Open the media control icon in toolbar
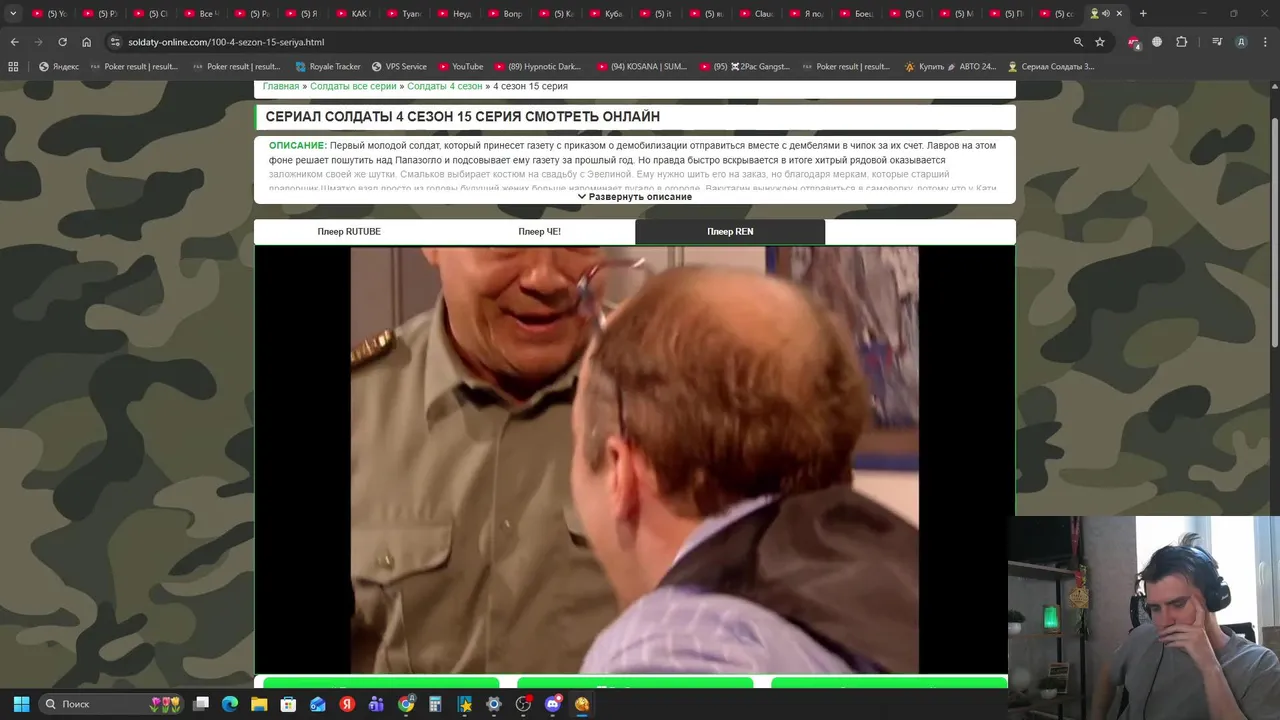1280x720 pixels. [x=1217, y=42]
